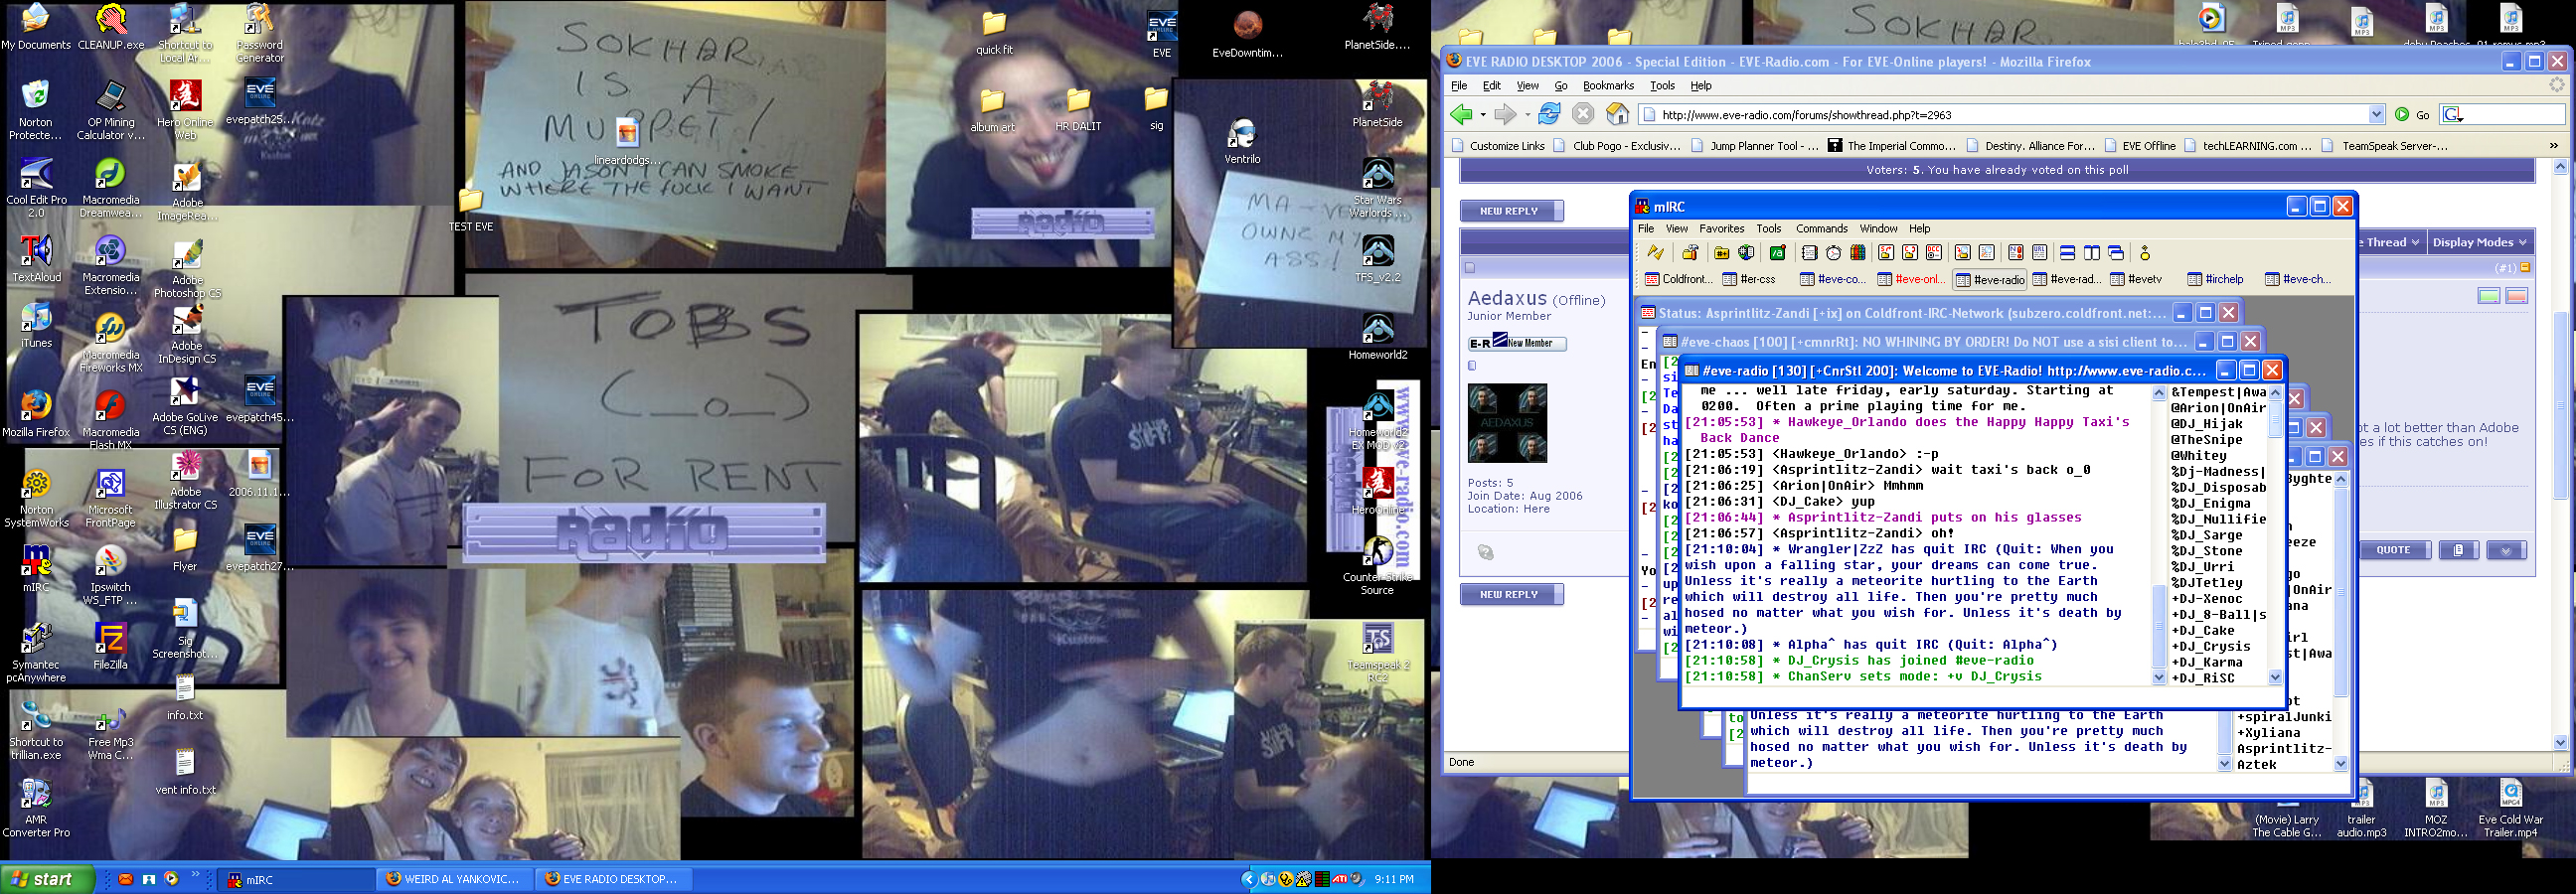
Task: Expand Quick Launch overflow chevron
Action: (x=196, y=875)
